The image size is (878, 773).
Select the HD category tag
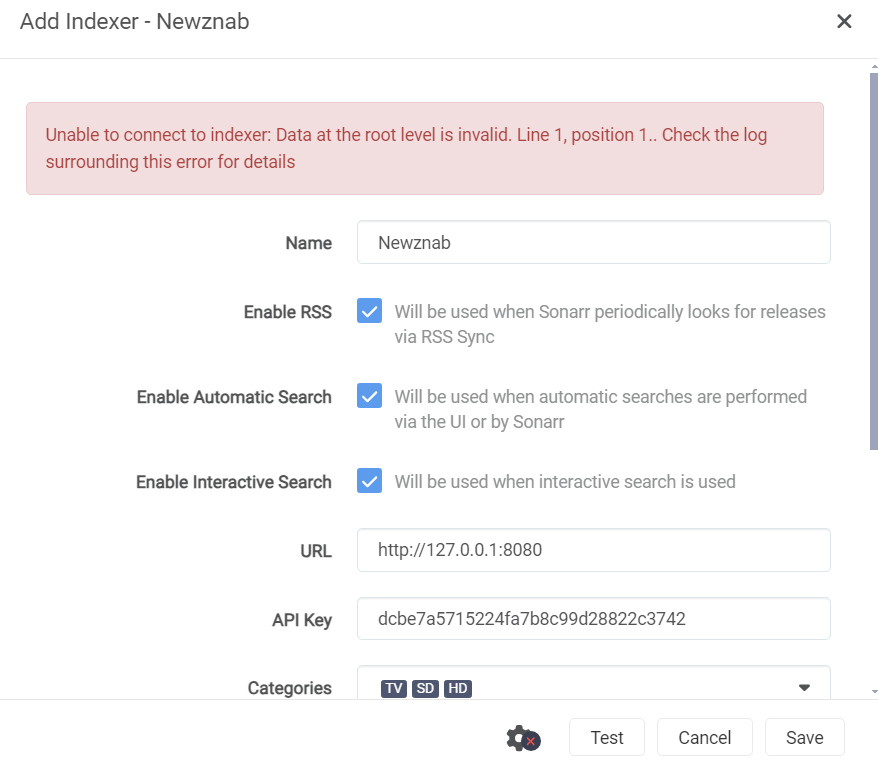457,688
